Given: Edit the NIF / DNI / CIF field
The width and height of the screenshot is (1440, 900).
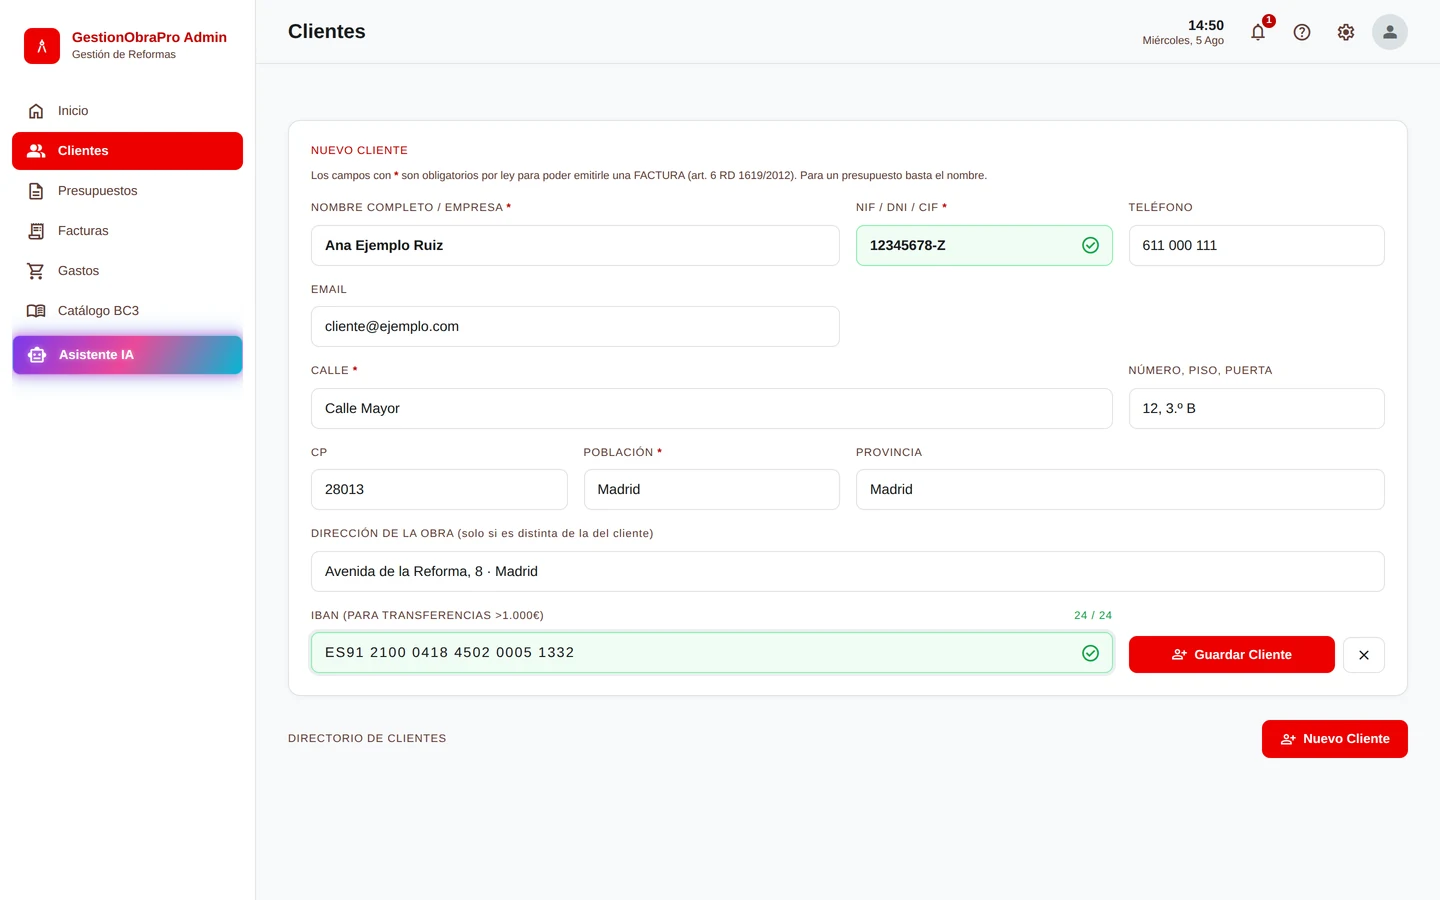Looking at the screenshot, I should 984,245.
